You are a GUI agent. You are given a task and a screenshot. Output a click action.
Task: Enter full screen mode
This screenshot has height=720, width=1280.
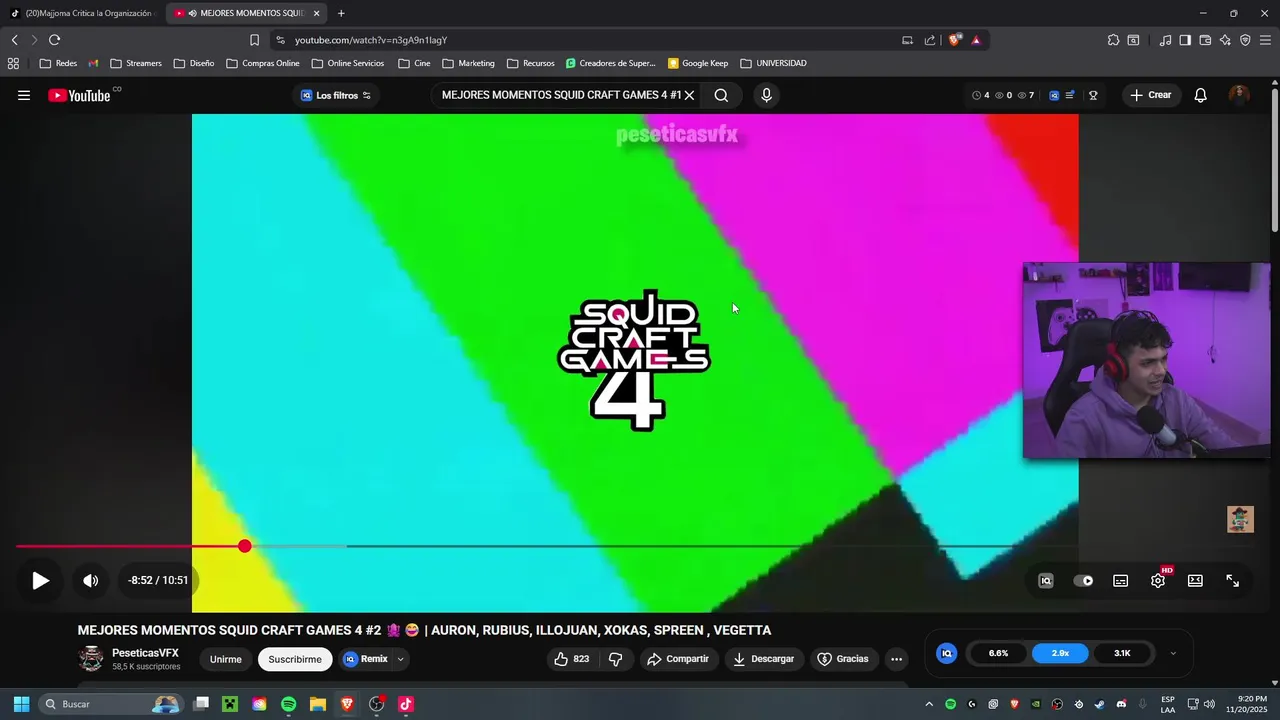(x=1232, y=580)
